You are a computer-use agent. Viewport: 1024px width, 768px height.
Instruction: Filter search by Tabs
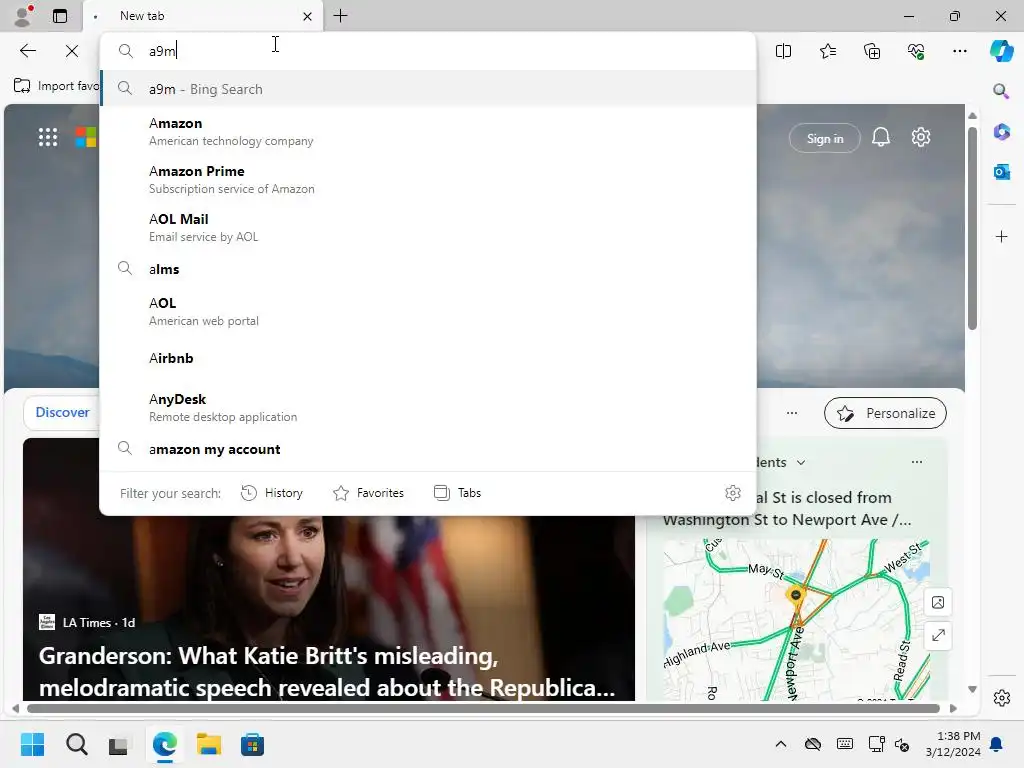(x=457, y=493)
